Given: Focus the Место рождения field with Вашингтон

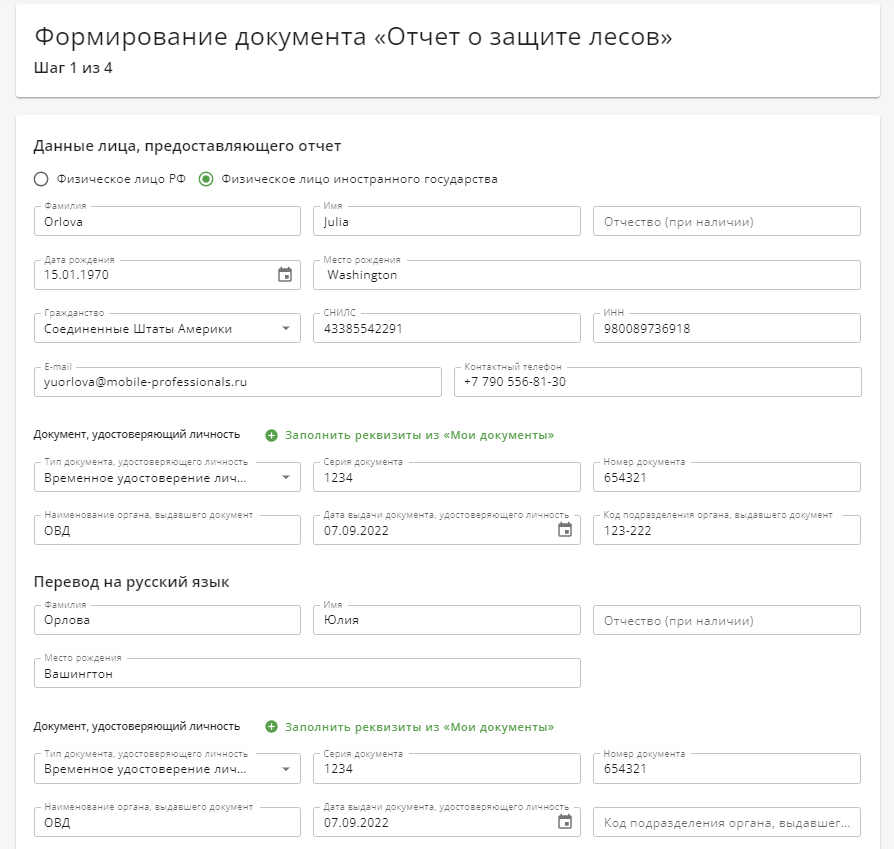Looking at the screenshot, I should [307, 673].
